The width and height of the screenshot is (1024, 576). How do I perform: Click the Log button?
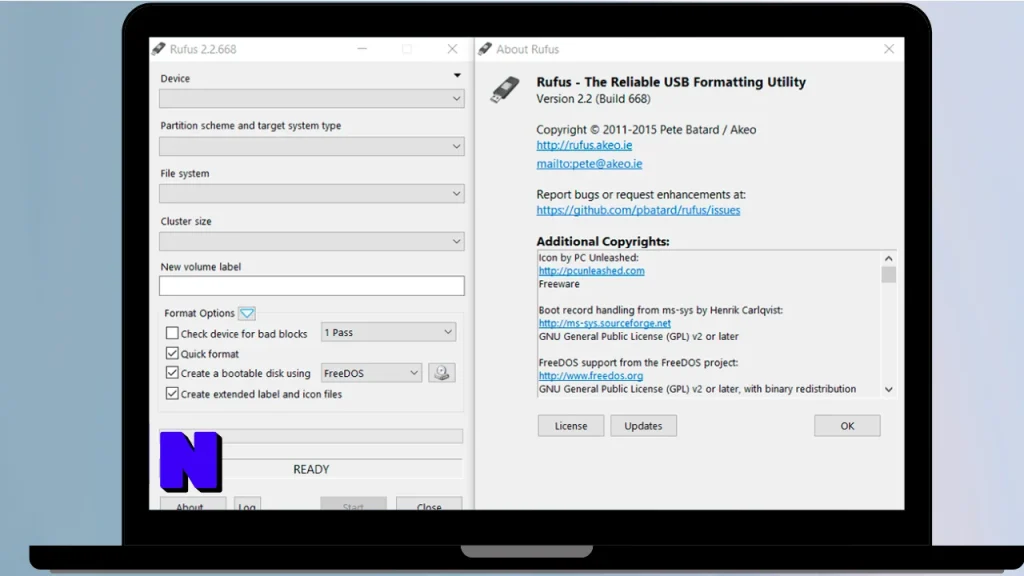pos(247,504)
